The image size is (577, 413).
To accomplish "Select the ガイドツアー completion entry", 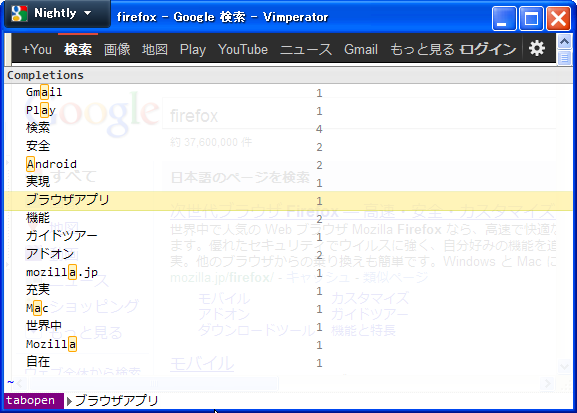I will 288,236.
